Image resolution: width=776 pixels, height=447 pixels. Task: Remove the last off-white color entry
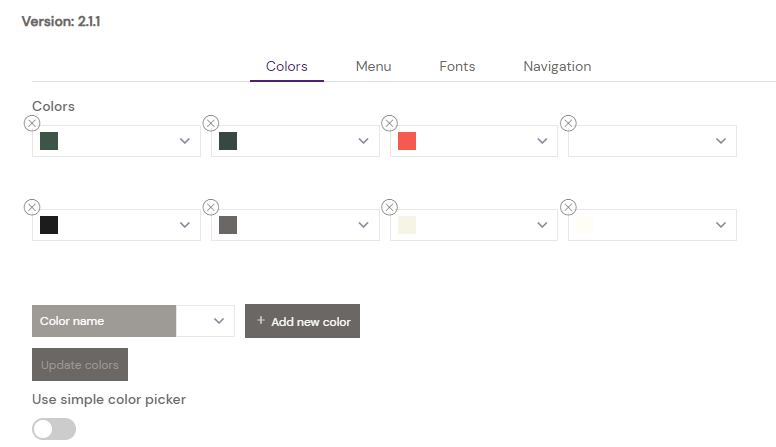coord(568,207)
